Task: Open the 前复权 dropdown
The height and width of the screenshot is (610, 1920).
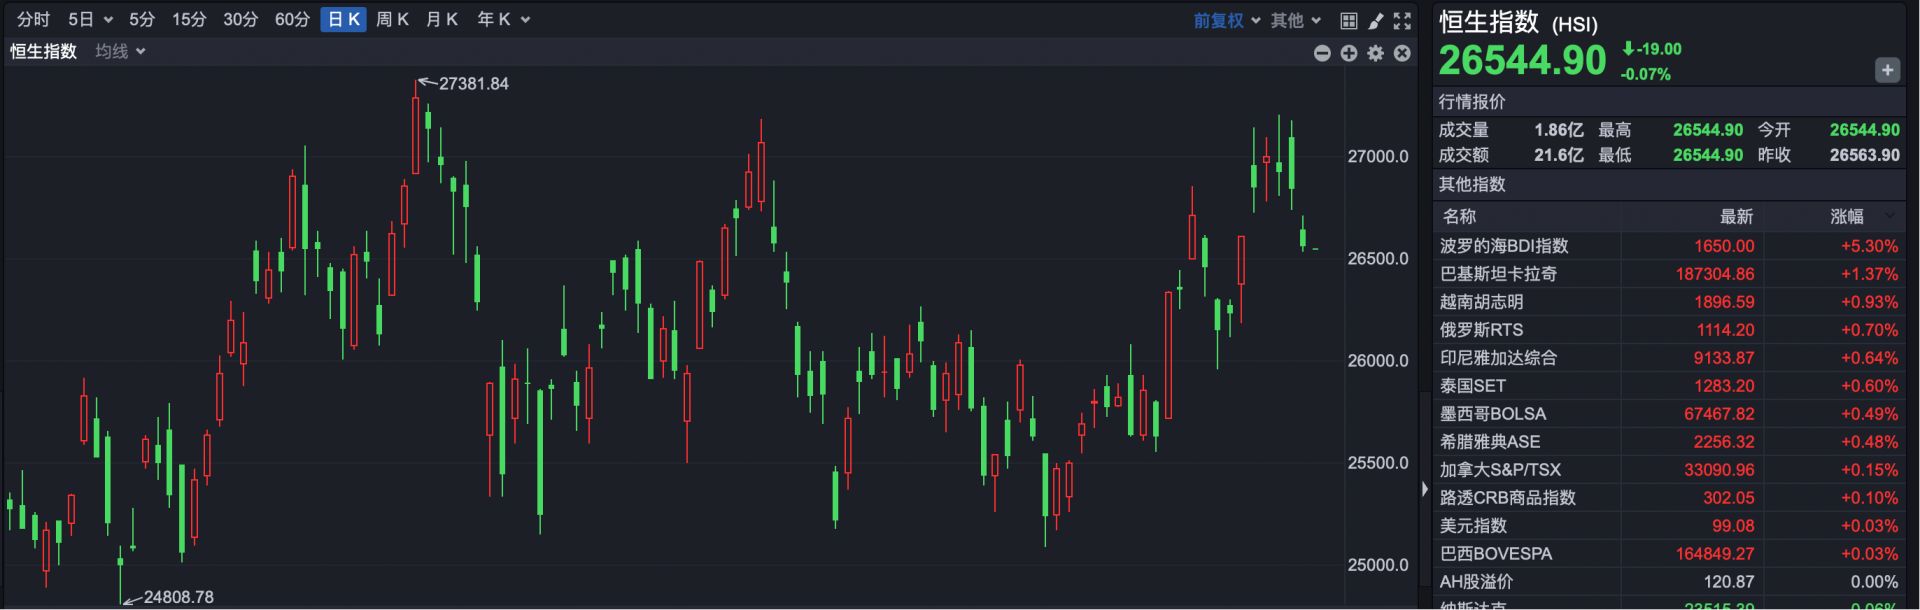Action: (x=1226, y=20)
